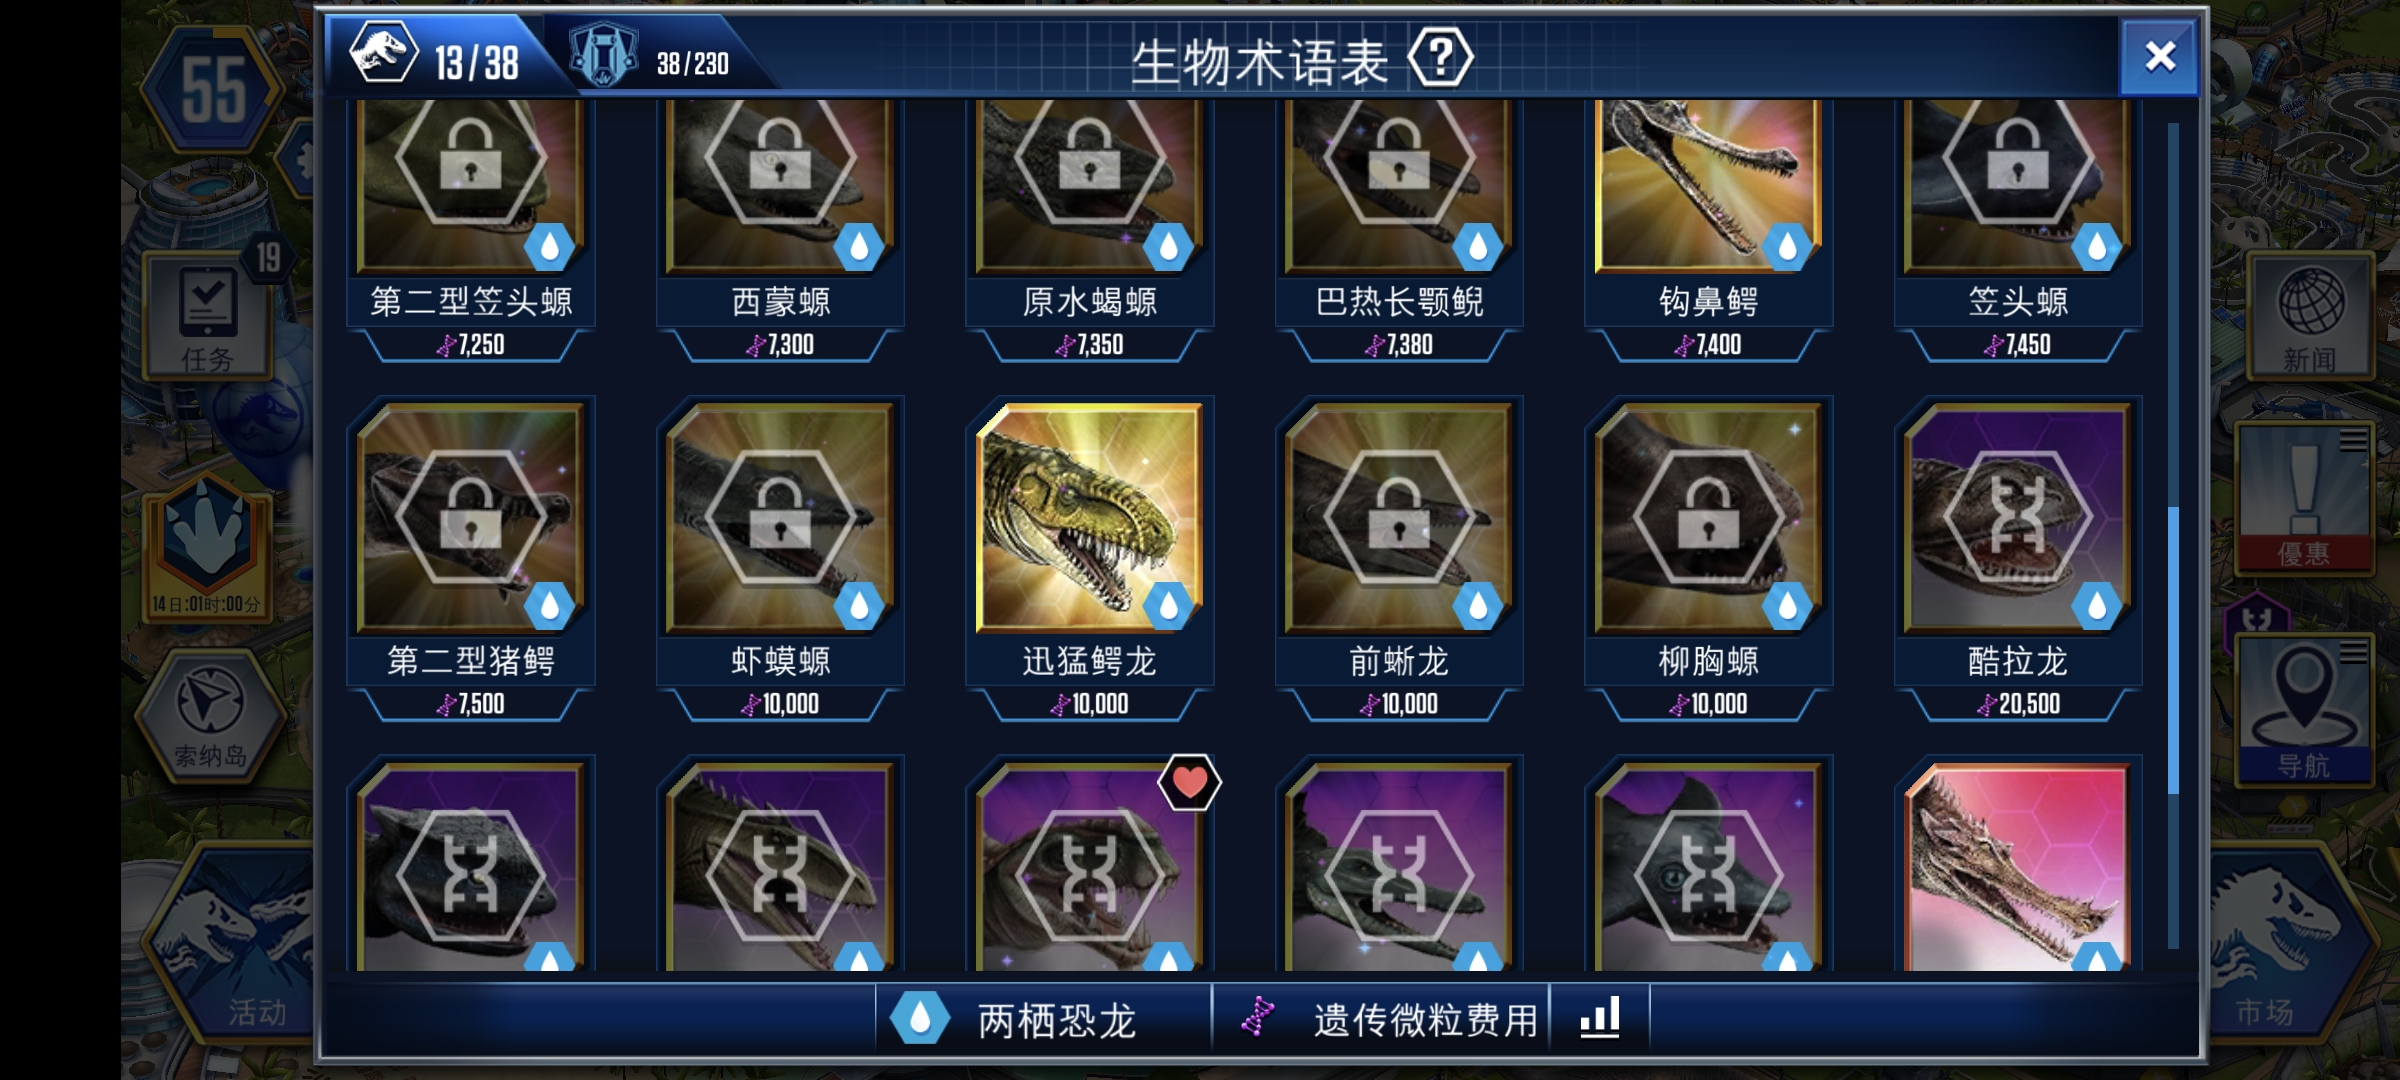Select the hybrid creatures 38/230 tab
Screen dimensions: 2400x1080
coord(650,57)
